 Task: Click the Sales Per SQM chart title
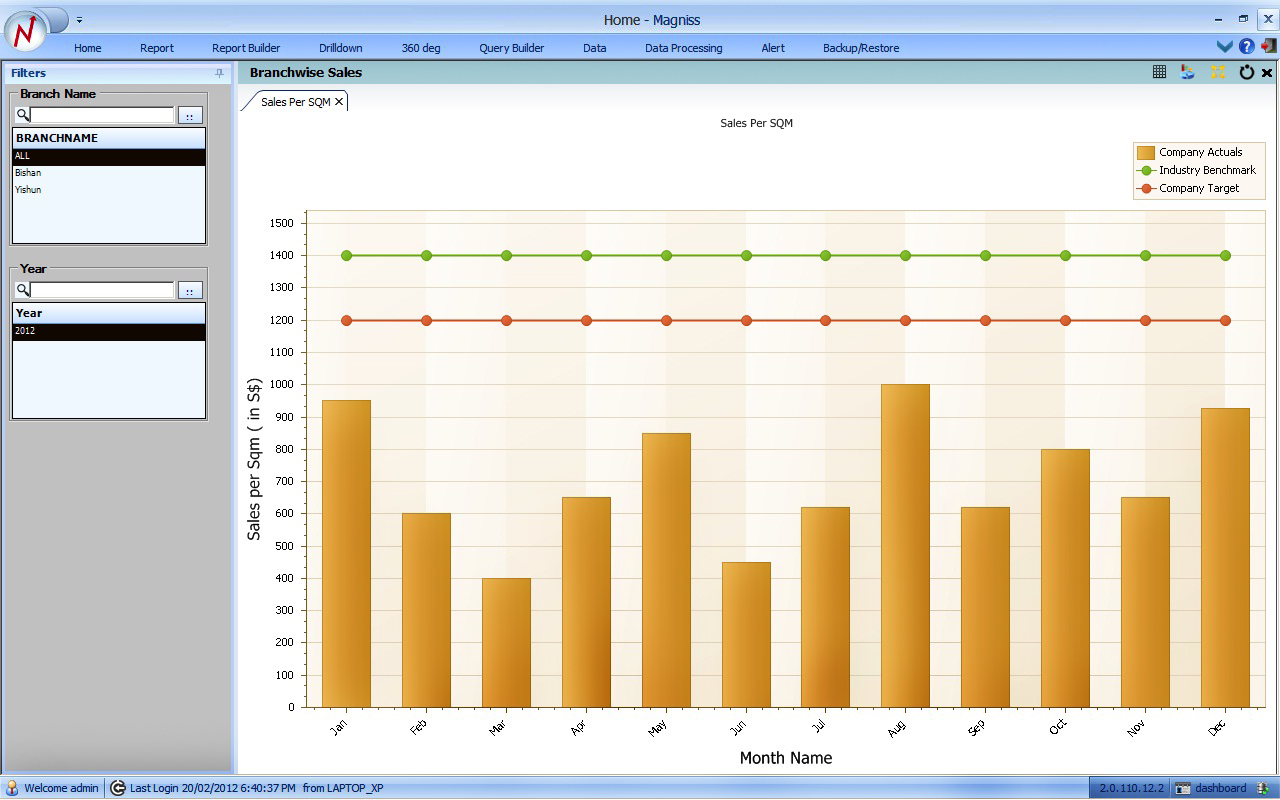click(756, 123)
